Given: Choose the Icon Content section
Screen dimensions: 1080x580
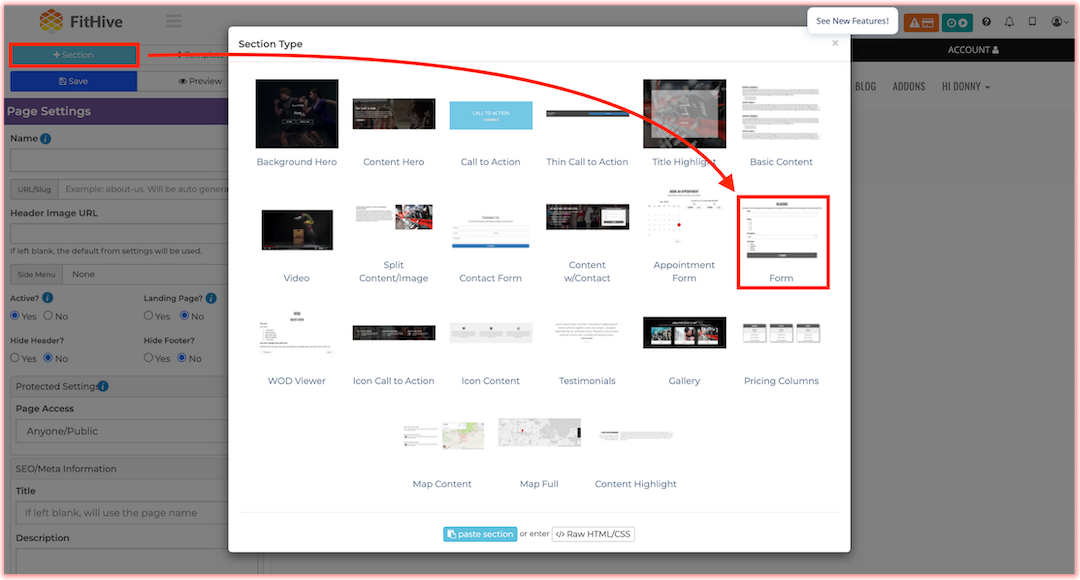Looking at the screenshot, I should tap(491, 333).
